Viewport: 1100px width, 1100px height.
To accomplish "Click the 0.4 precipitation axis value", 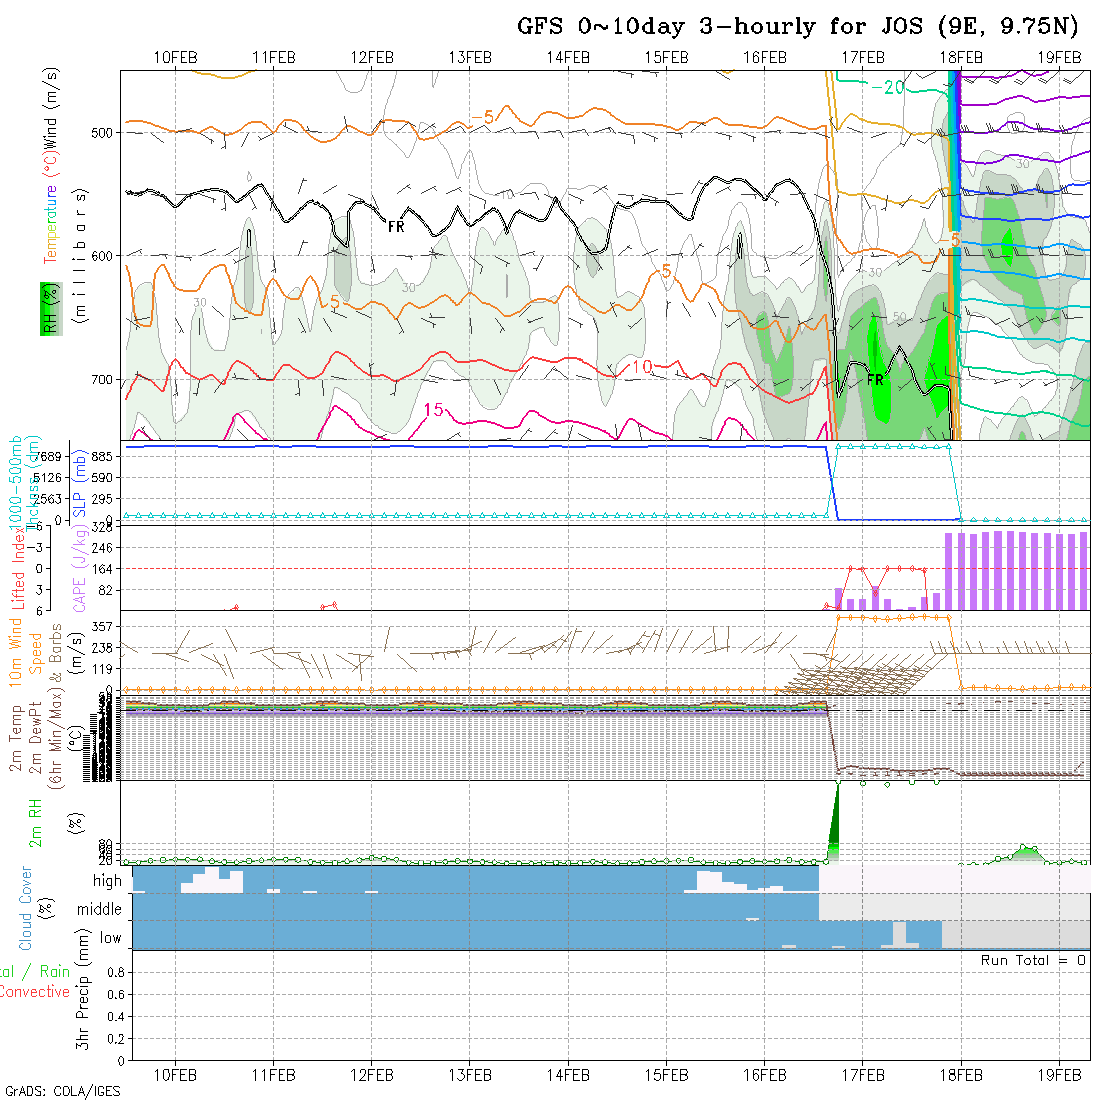I will [116, 1017].
